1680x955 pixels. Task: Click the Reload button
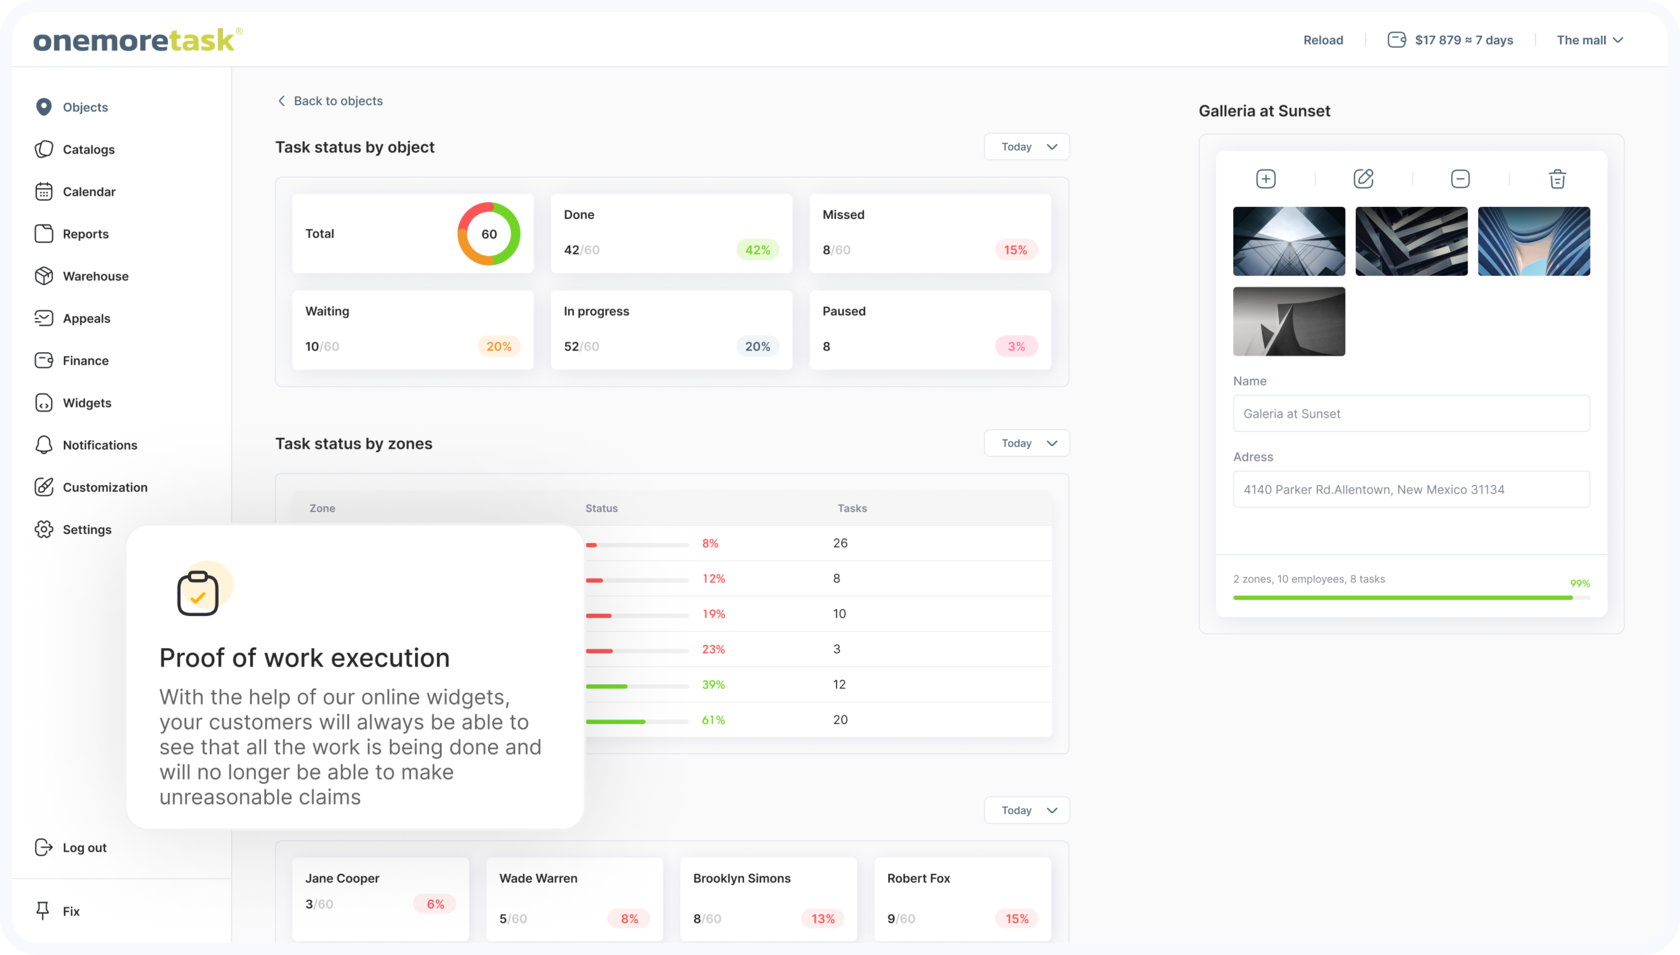[x=1323, y=40]
